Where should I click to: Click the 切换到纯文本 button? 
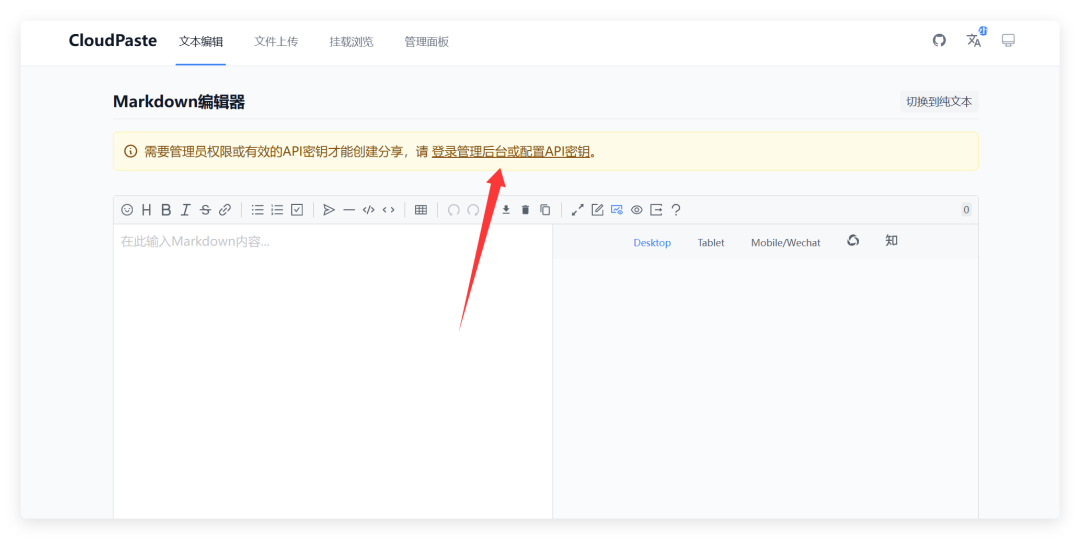pyautogui.click(x=939, y=102)
